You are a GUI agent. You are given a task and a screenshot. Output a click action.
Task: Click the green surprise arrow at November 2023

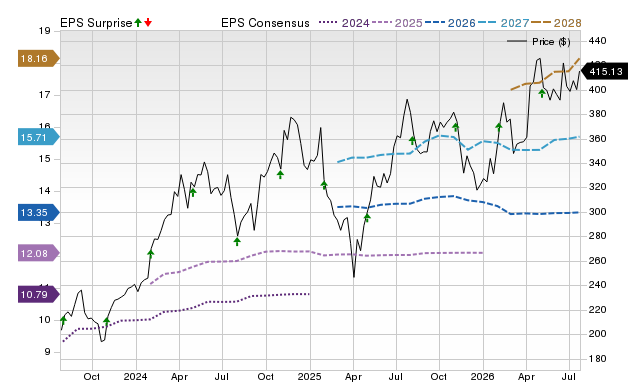pyautogui.click(x=107, y=321)
